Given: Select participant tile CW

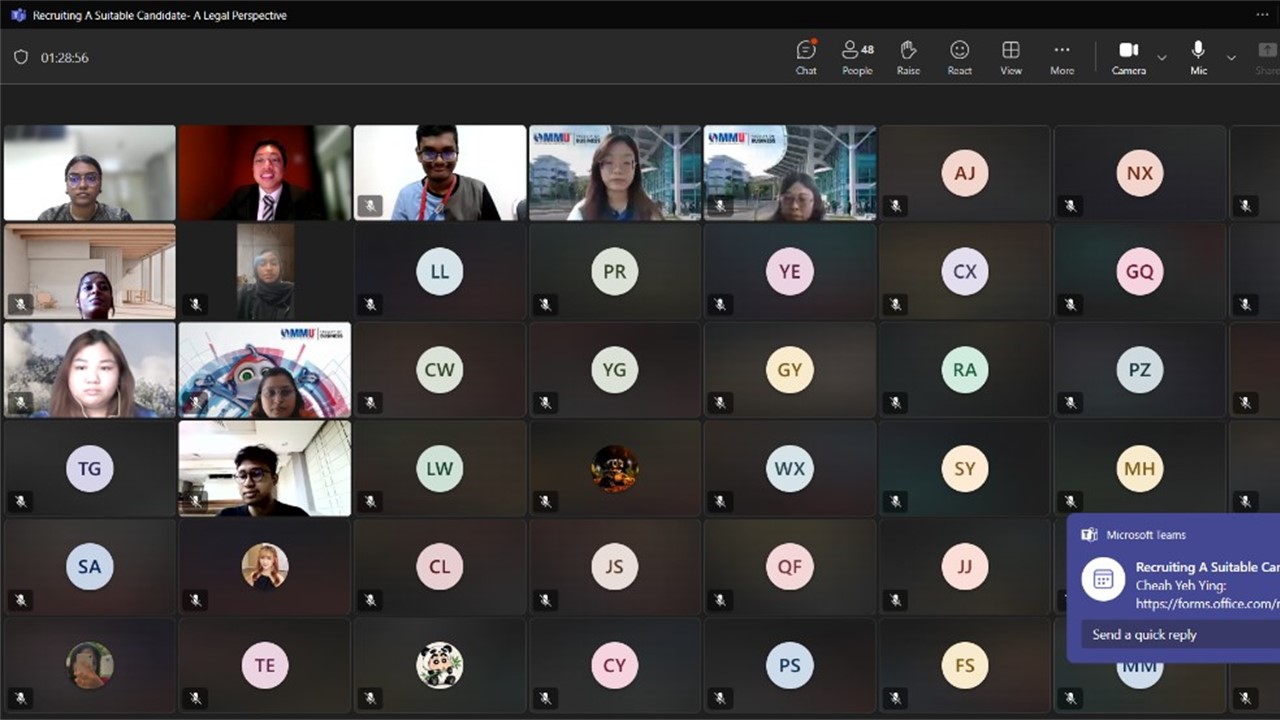Looking at the screenshot, I should pyautogui.click(x=439, y=369).
